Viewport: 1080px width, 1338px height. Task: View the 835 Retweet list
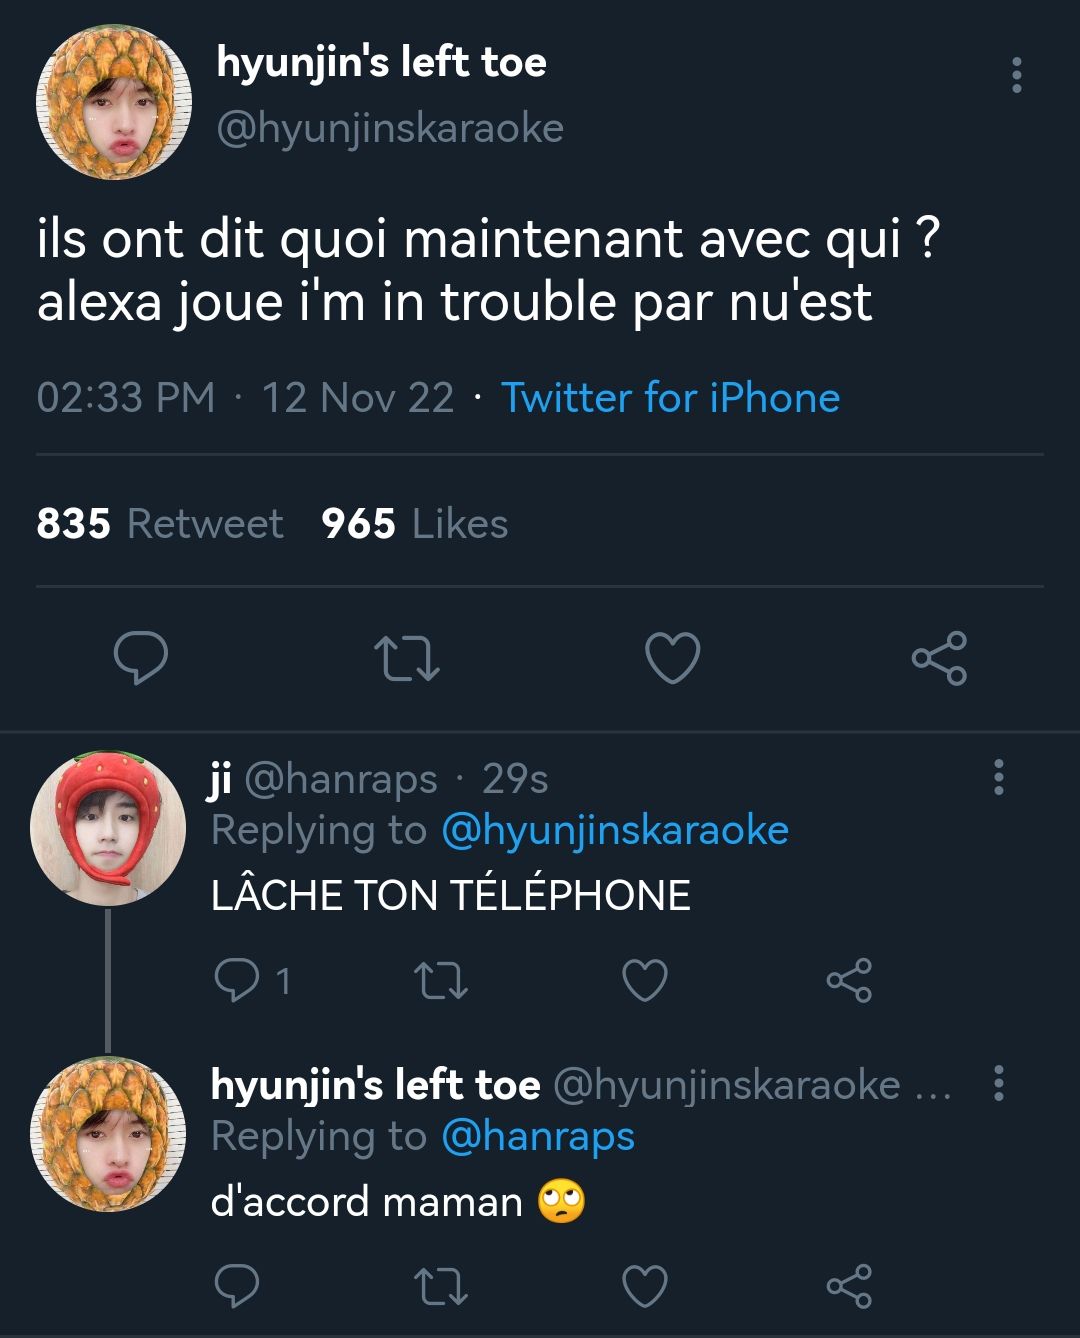[x=160, y=524]
